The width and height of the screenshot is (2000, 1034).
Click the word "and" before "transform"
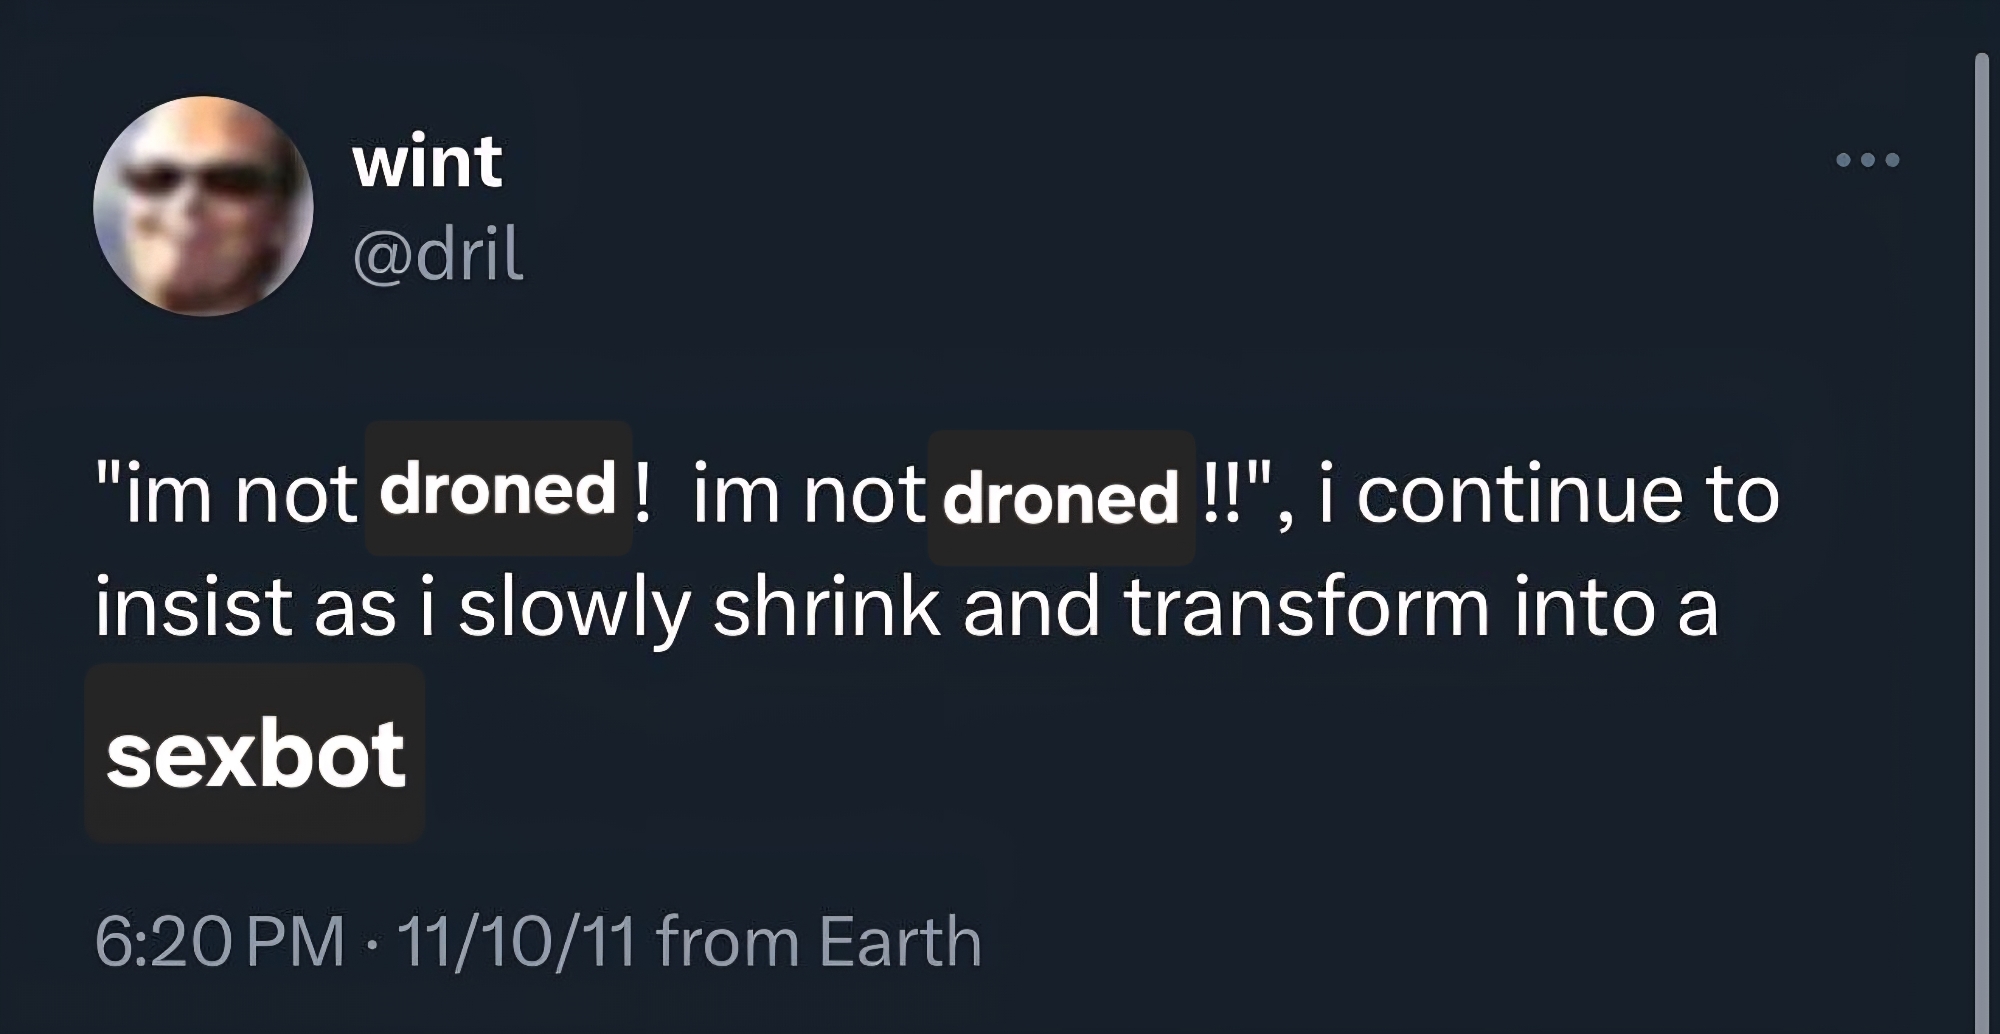(x=1031, y=607)
